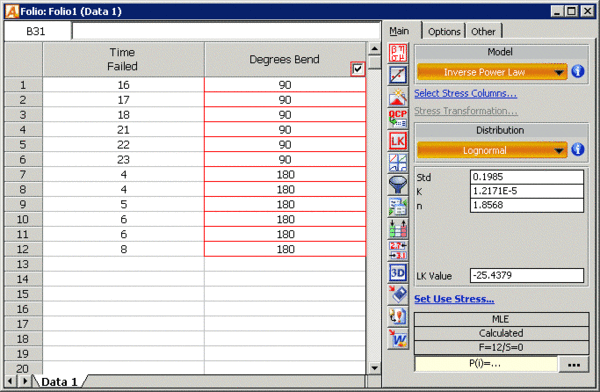Open the Select Stress Columns link
This screenshot has height=392, width=600.
click(465, 93)
